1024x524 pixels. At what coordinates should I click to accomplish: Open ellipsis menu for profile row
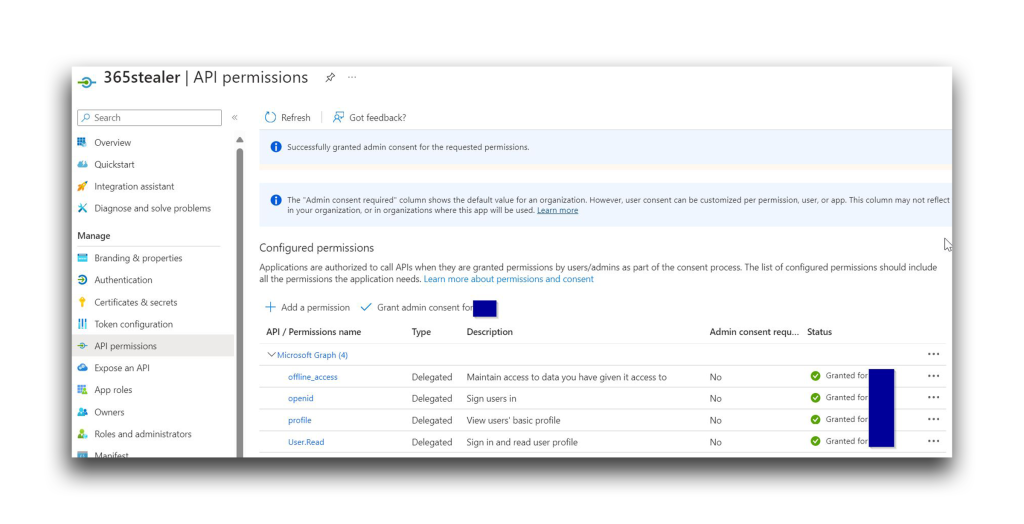[x=933, y=419]
